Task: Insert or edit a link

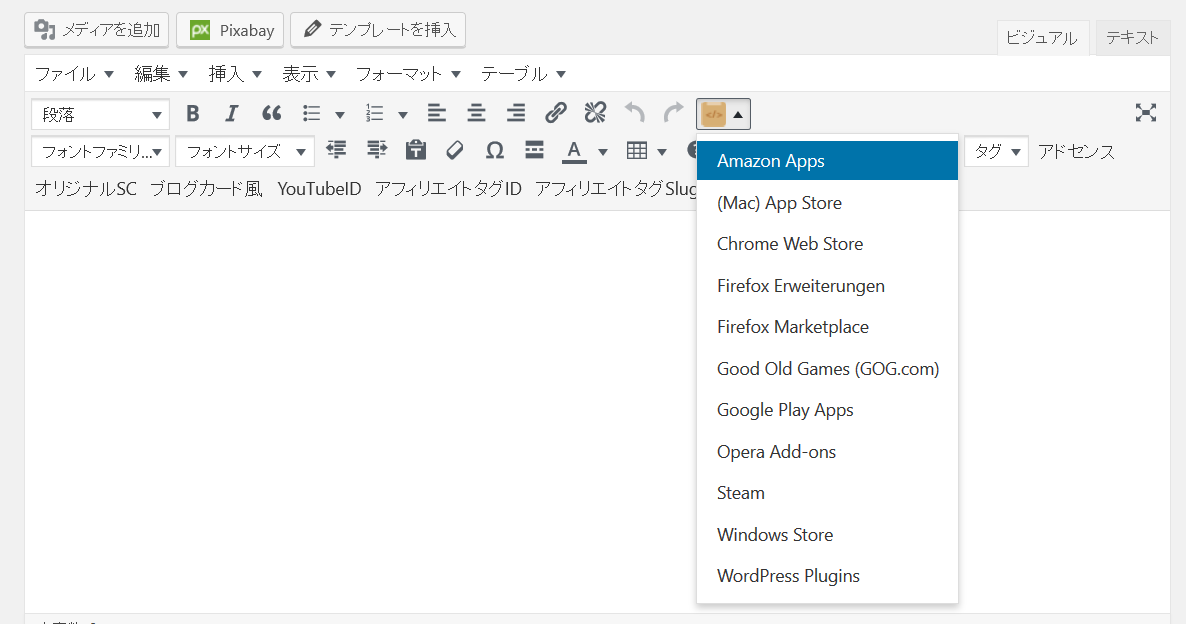Action: point(556,113)
